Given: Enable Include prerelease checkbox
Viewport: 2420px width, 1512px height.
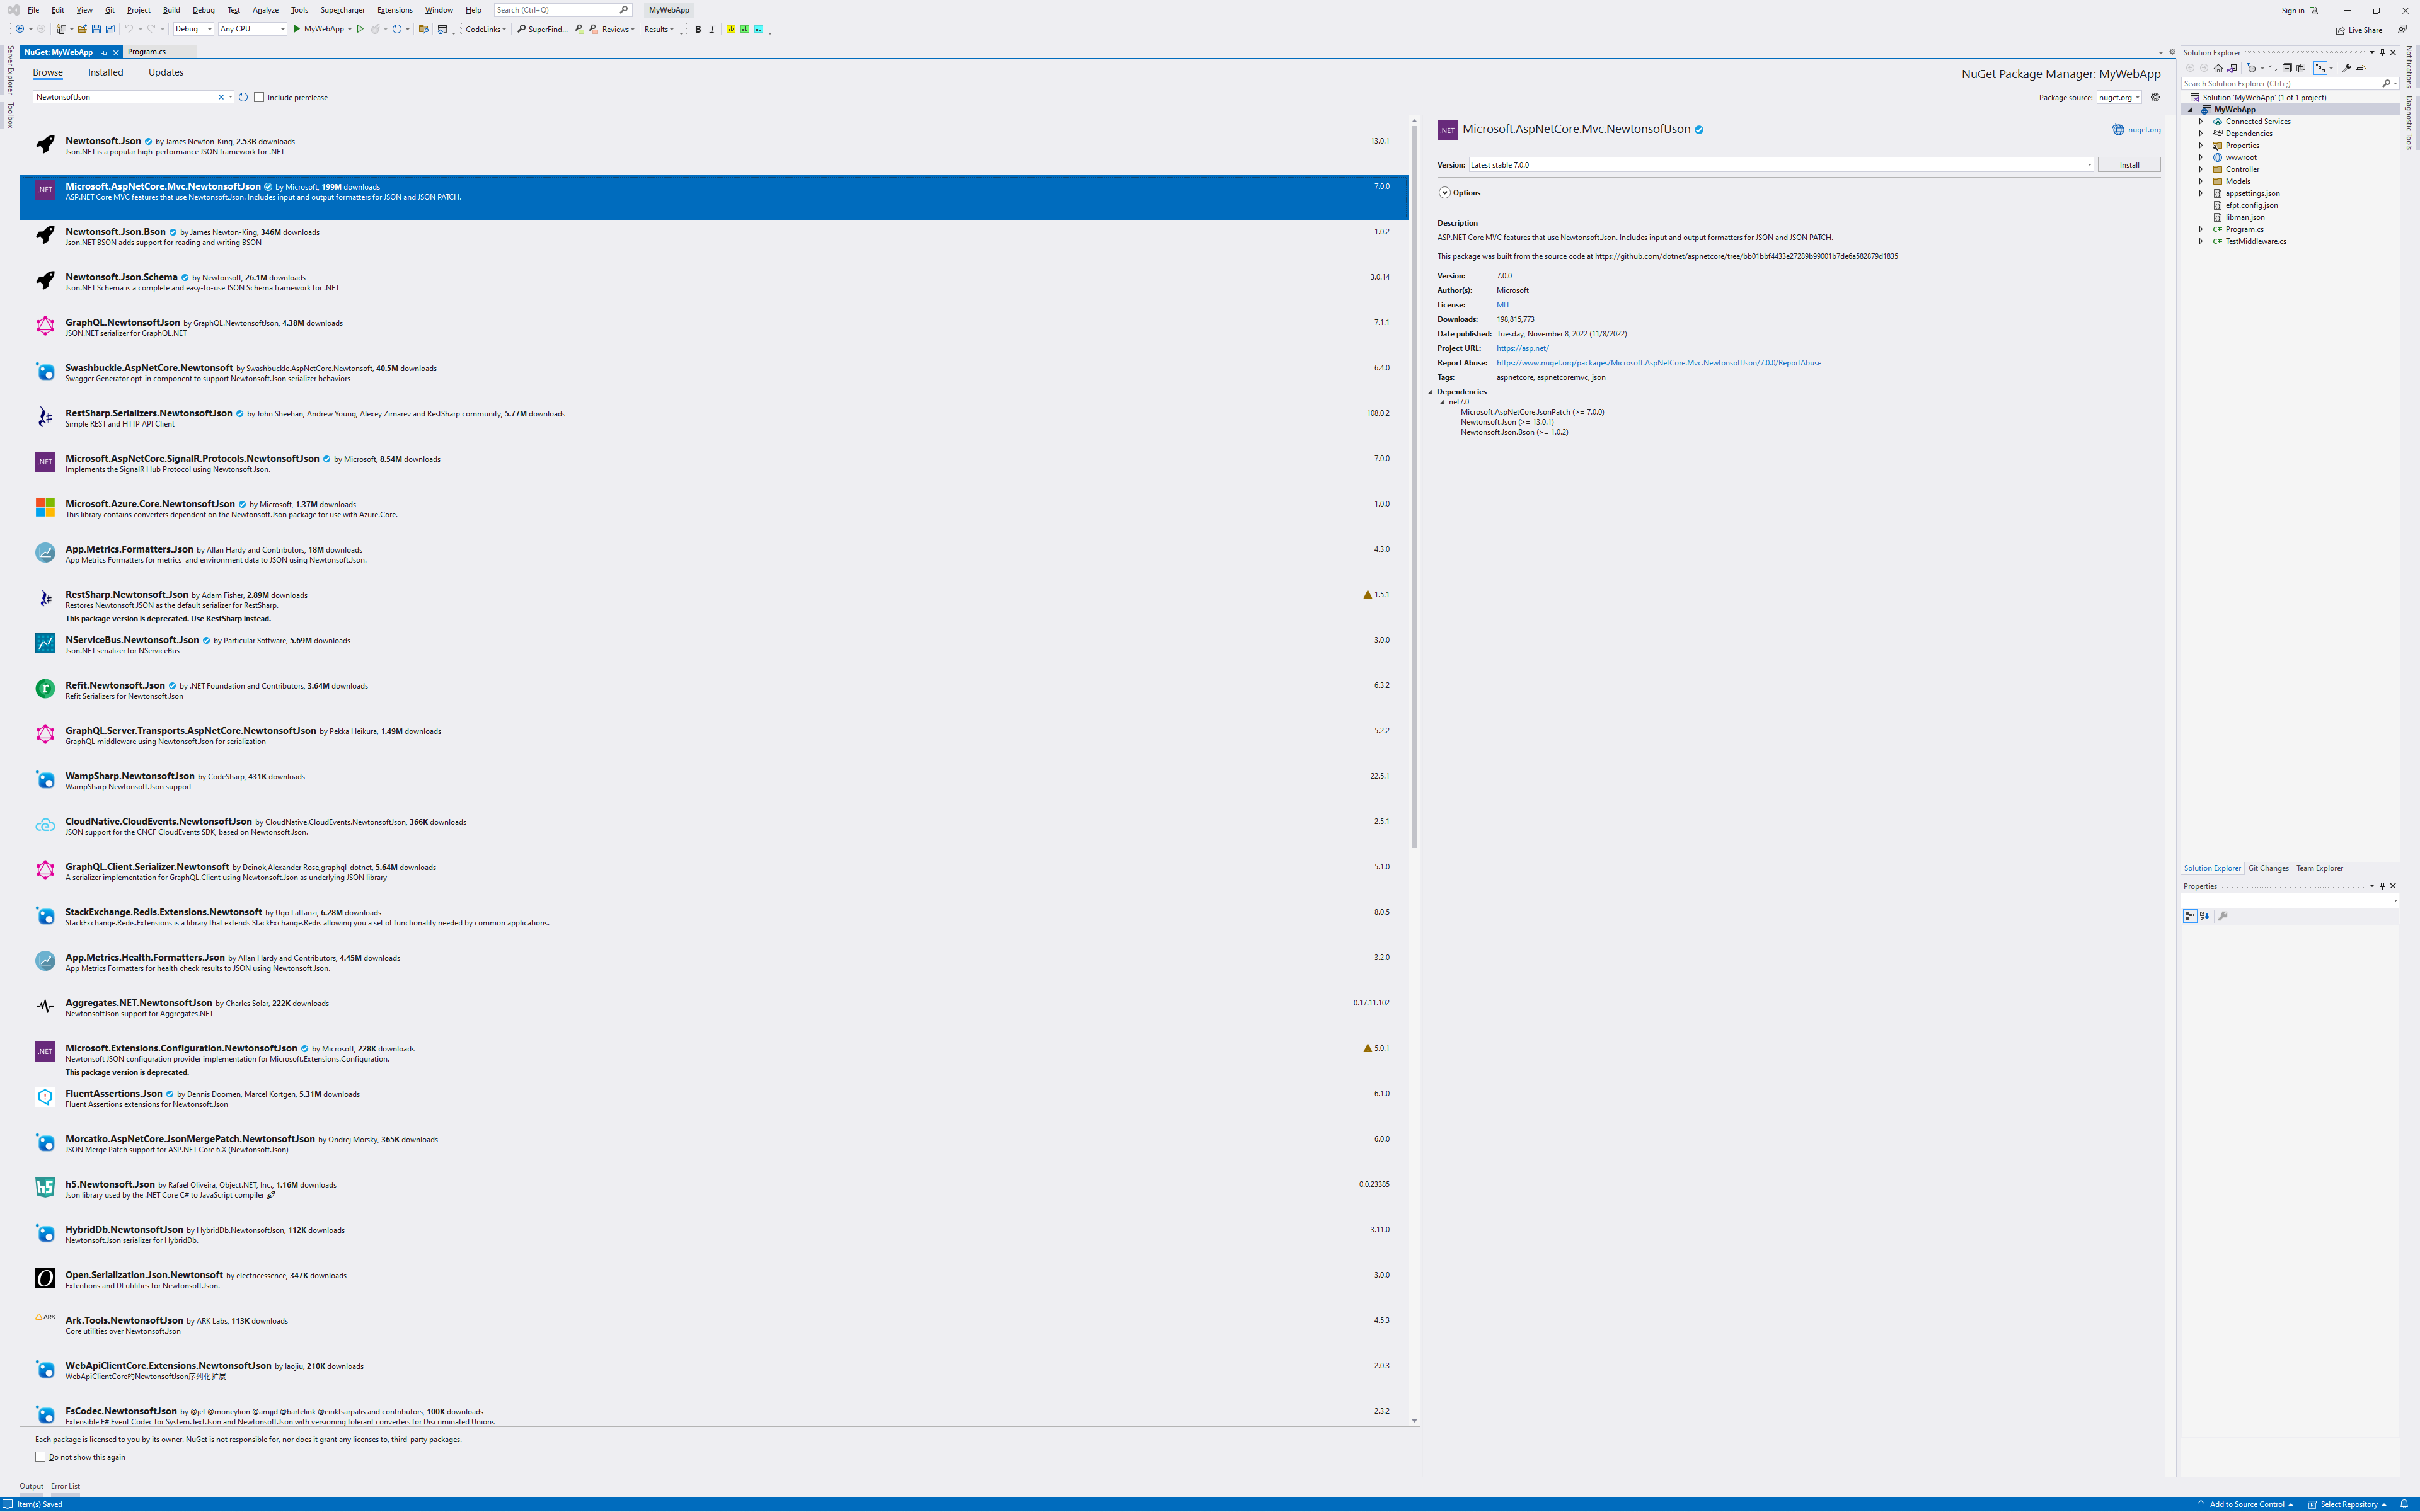Looking at the screenshot, I should pos(259,97).
